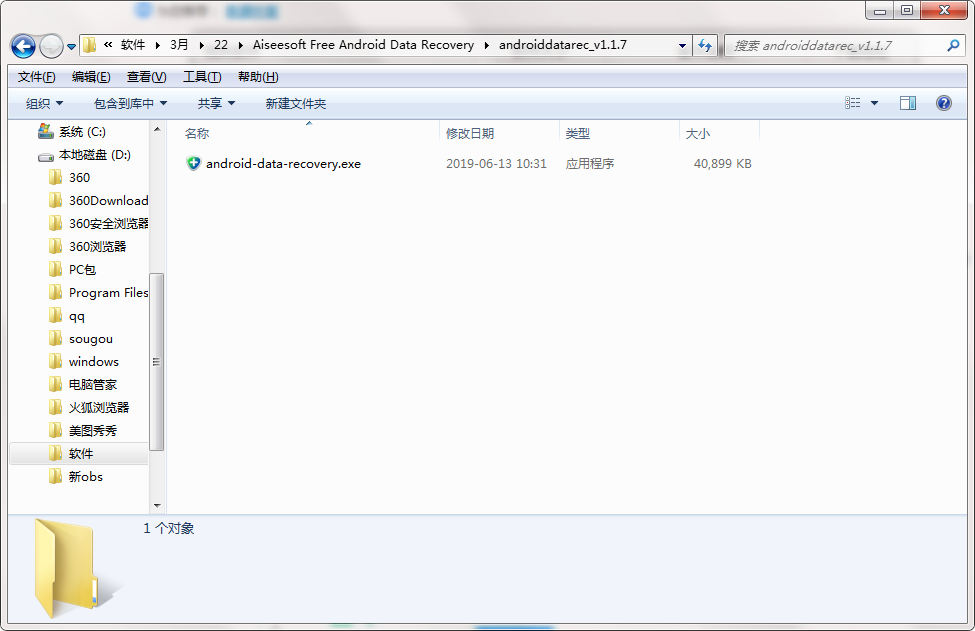This screenshot has height=631, width=975.
Task: Refresh the current folder view
Action: tap(705, 45)
